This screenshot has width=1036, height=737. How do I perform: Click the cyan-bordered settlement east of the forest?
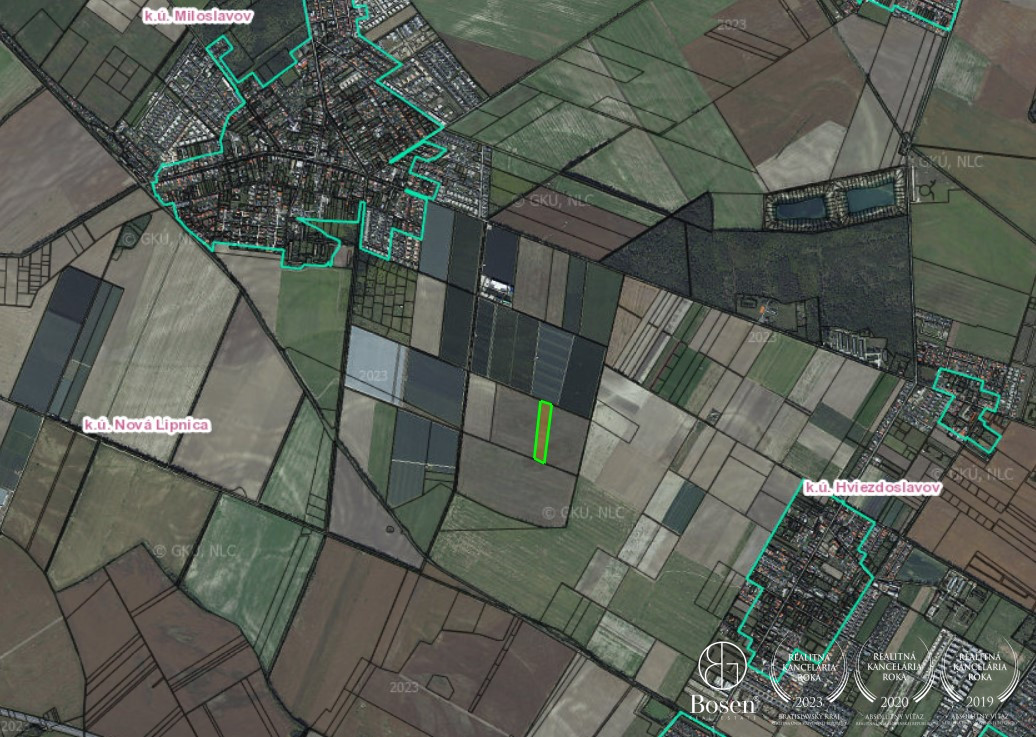(x=965, y=400)
